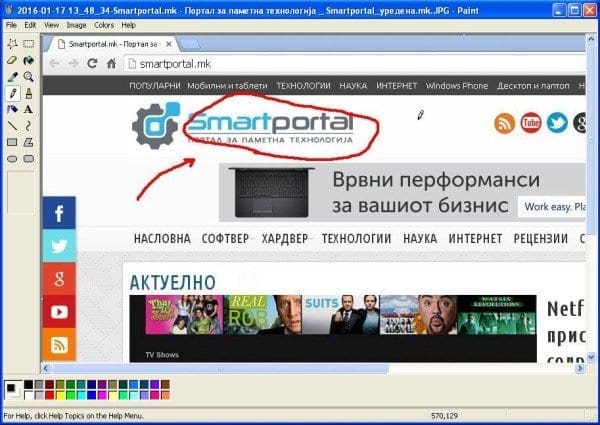Pick the white color swatch
Viewport: 600px width, 425px height.
coord(29,395)
